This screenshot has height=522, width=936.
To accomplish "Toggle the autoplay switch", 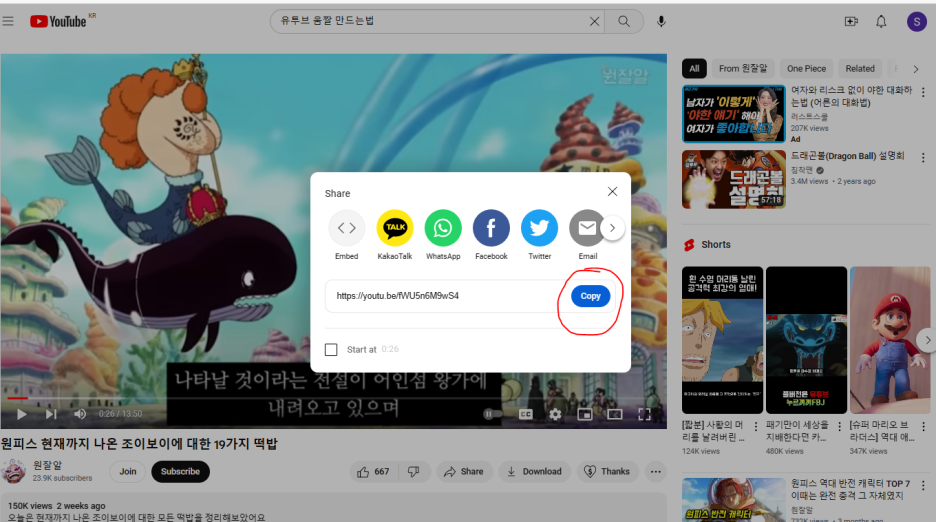I will click(492, 414).
